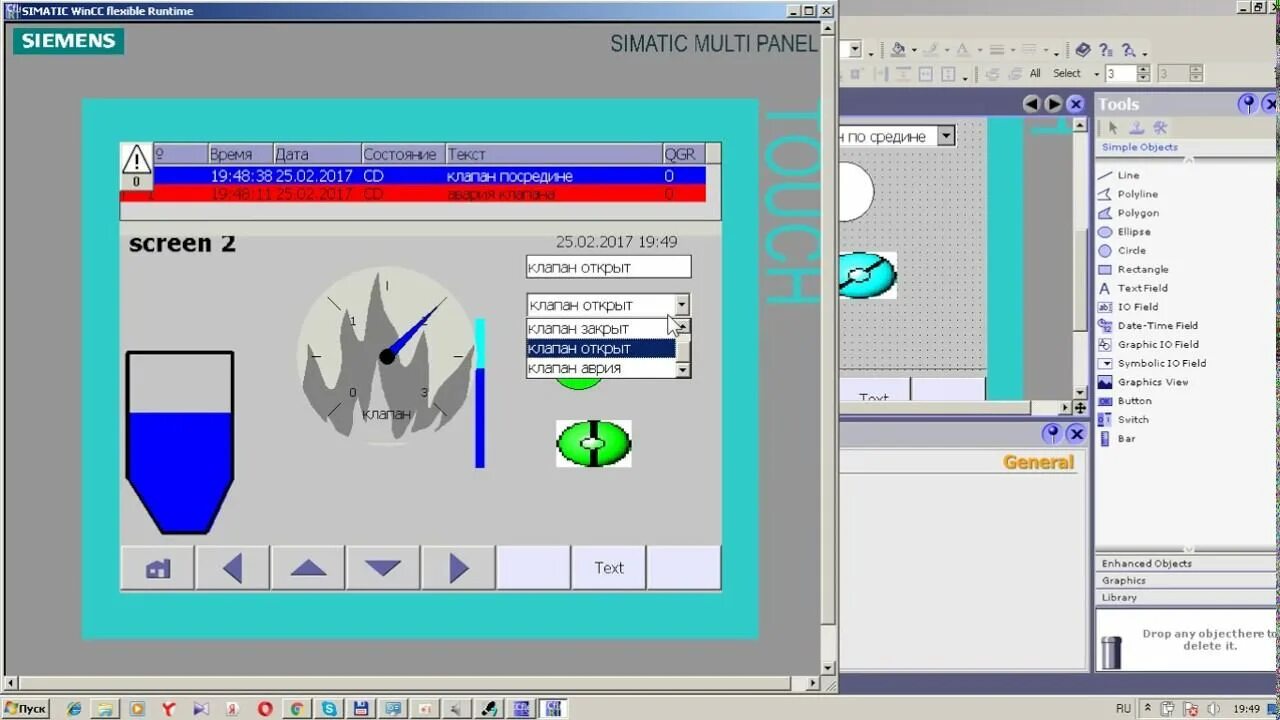Collapse the 'клапан открыт' combo box arrow
This screenshot has height=720, width=1280.
(682, 305)
